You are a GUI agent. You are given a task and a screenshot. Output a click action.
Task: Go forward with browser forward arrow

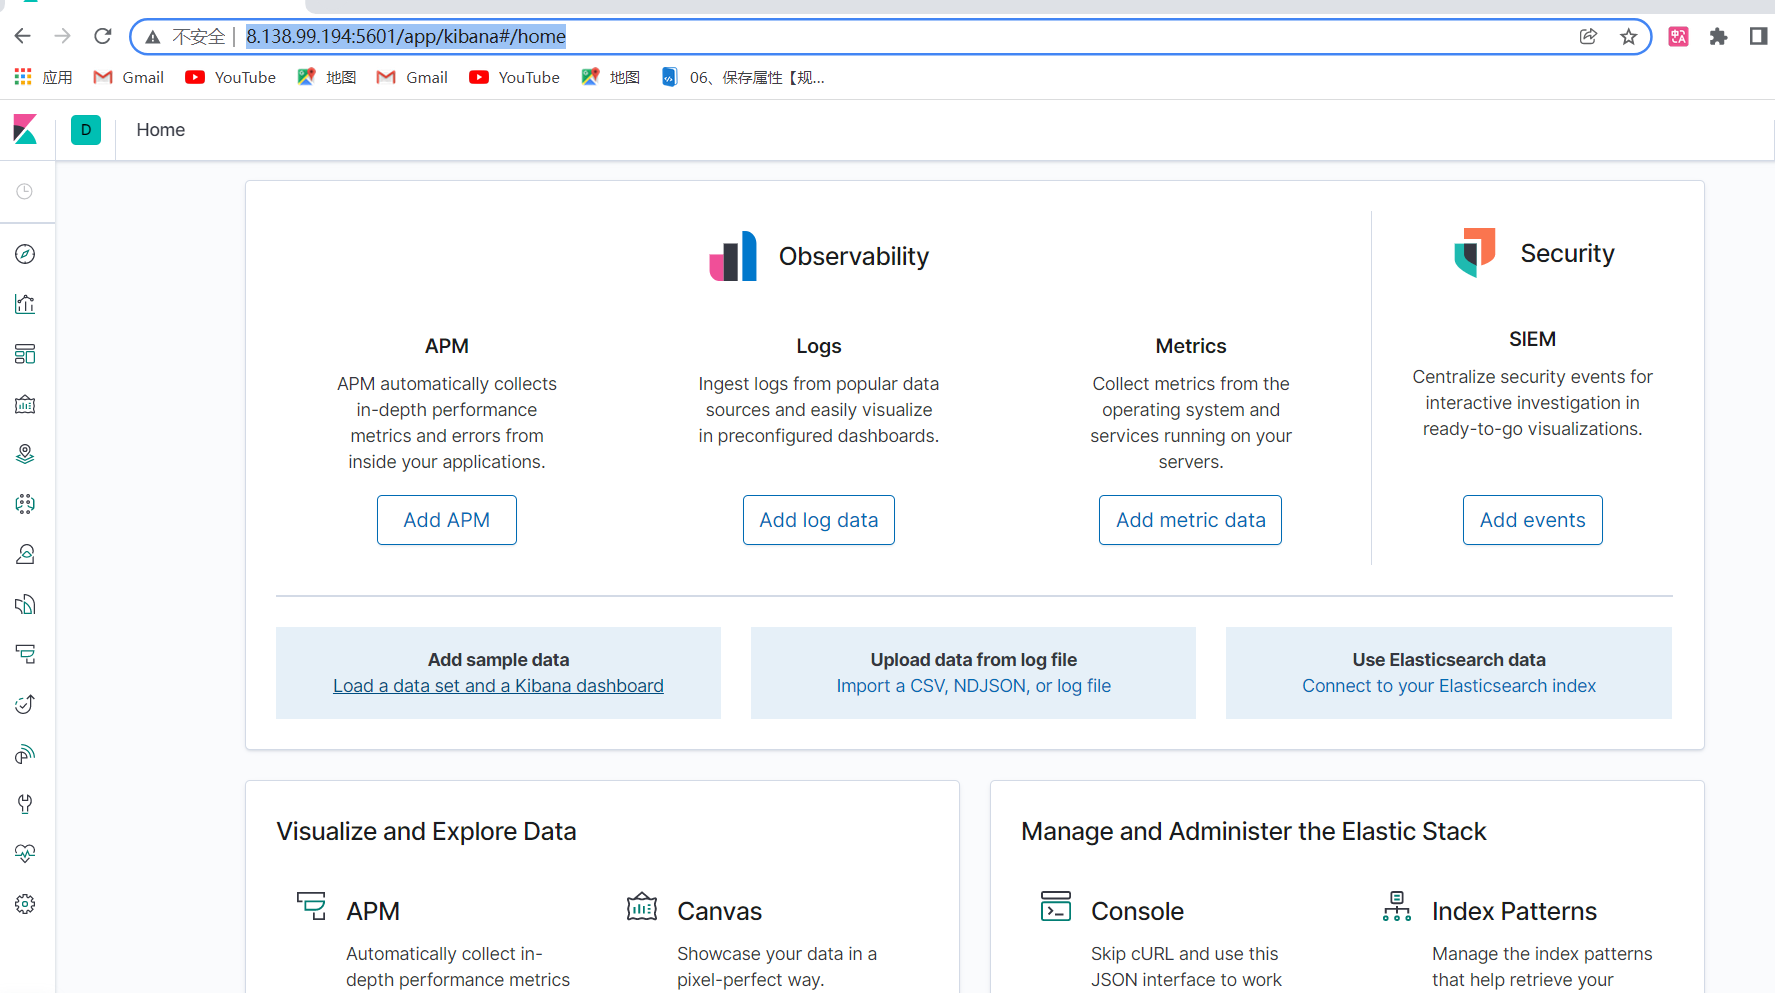click(x=63, y=36)
